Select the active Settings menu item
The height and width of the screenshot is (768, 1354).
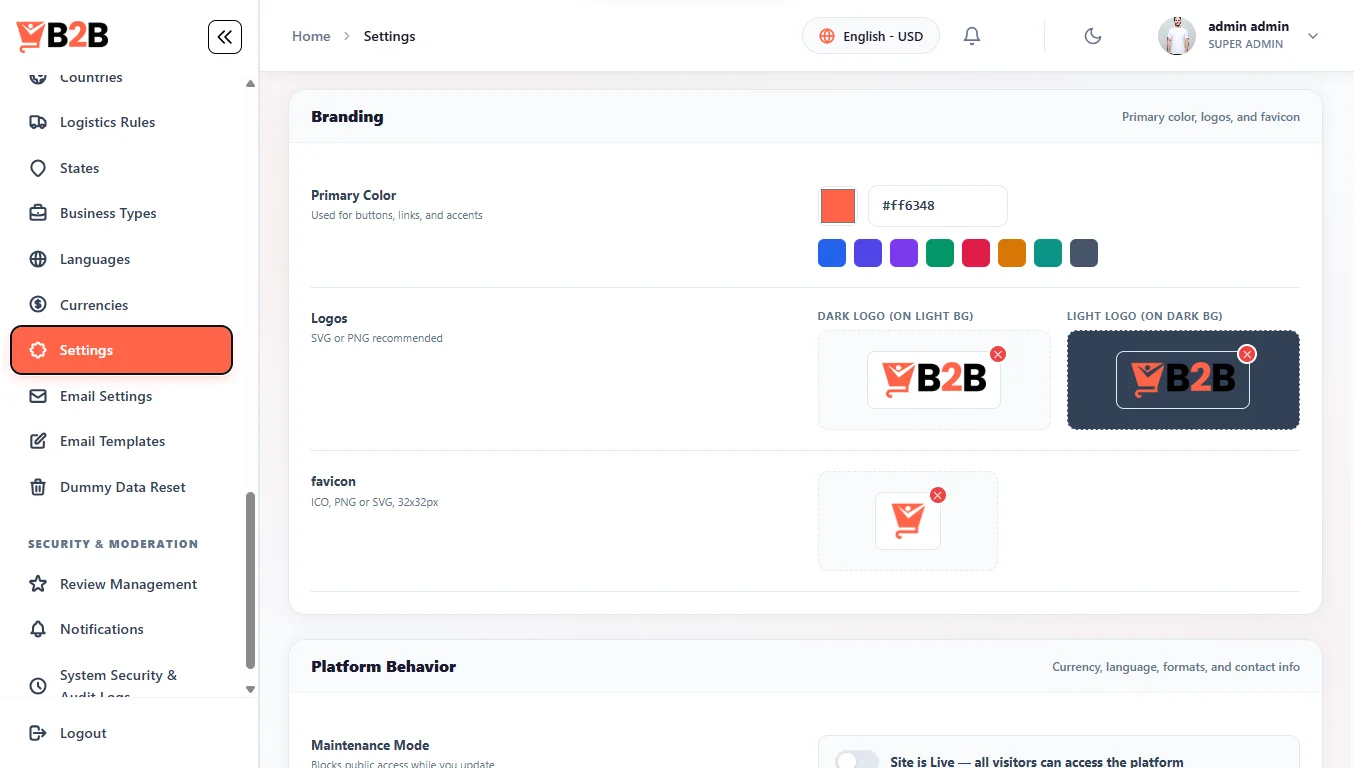tap(121, 350)
